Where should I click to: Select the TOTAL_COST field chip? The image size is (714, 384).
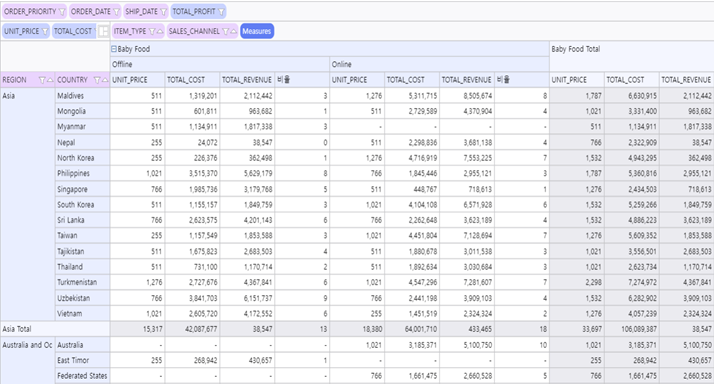point(74,31)
